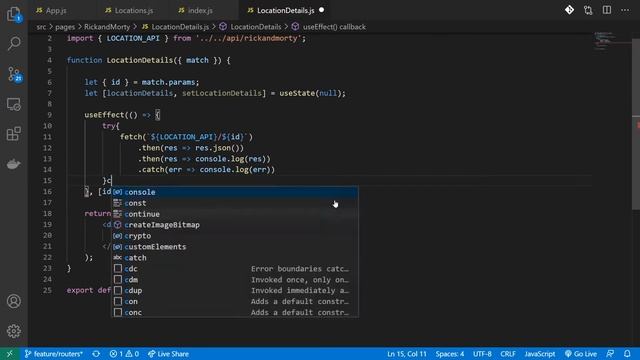
Task: Start Live Share session
Action: coord(168,354)
